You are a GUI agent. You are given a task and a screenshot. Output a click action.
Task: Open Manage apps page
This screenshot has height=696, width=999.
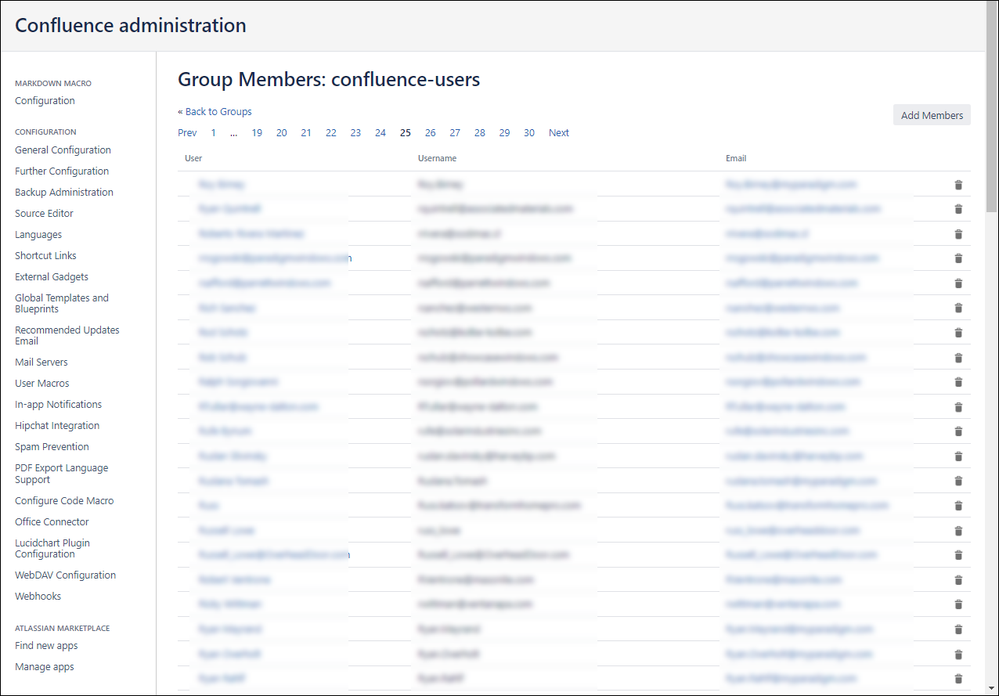[x=45, y=667]
